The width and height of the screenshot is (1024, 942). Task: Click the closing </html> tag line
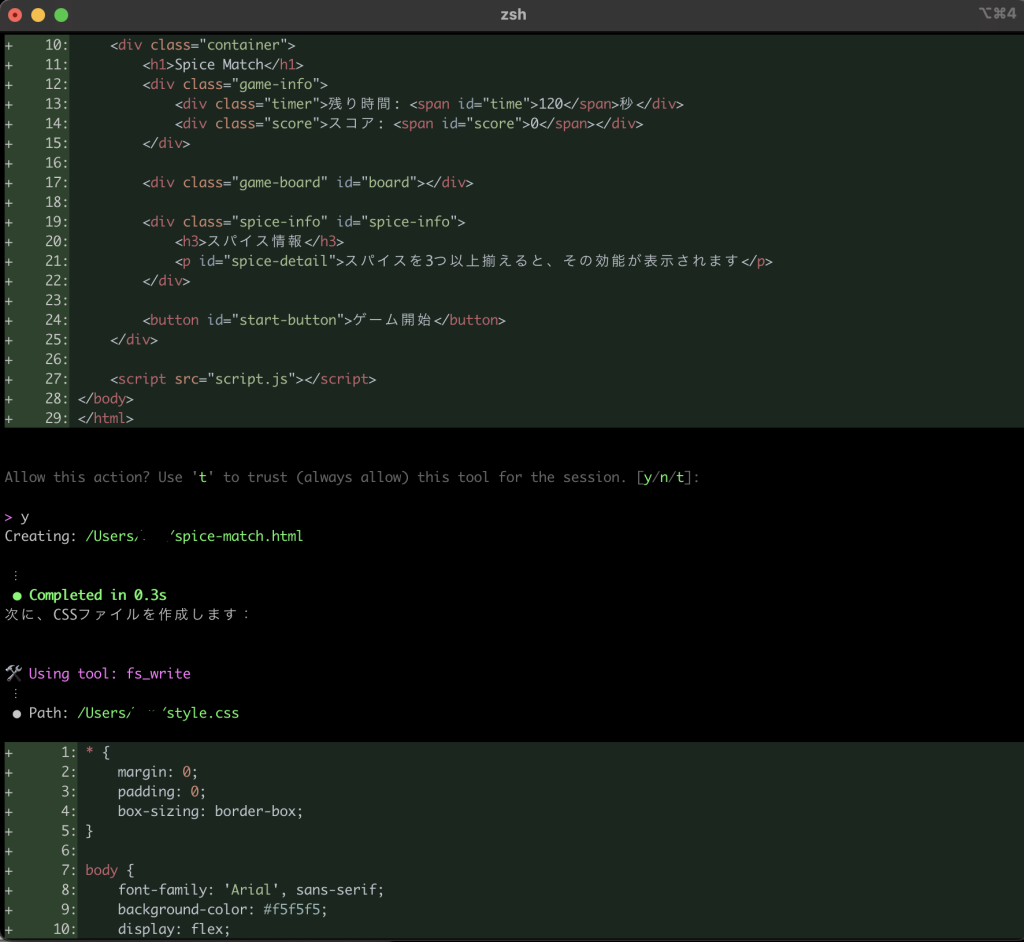point(105,418)
